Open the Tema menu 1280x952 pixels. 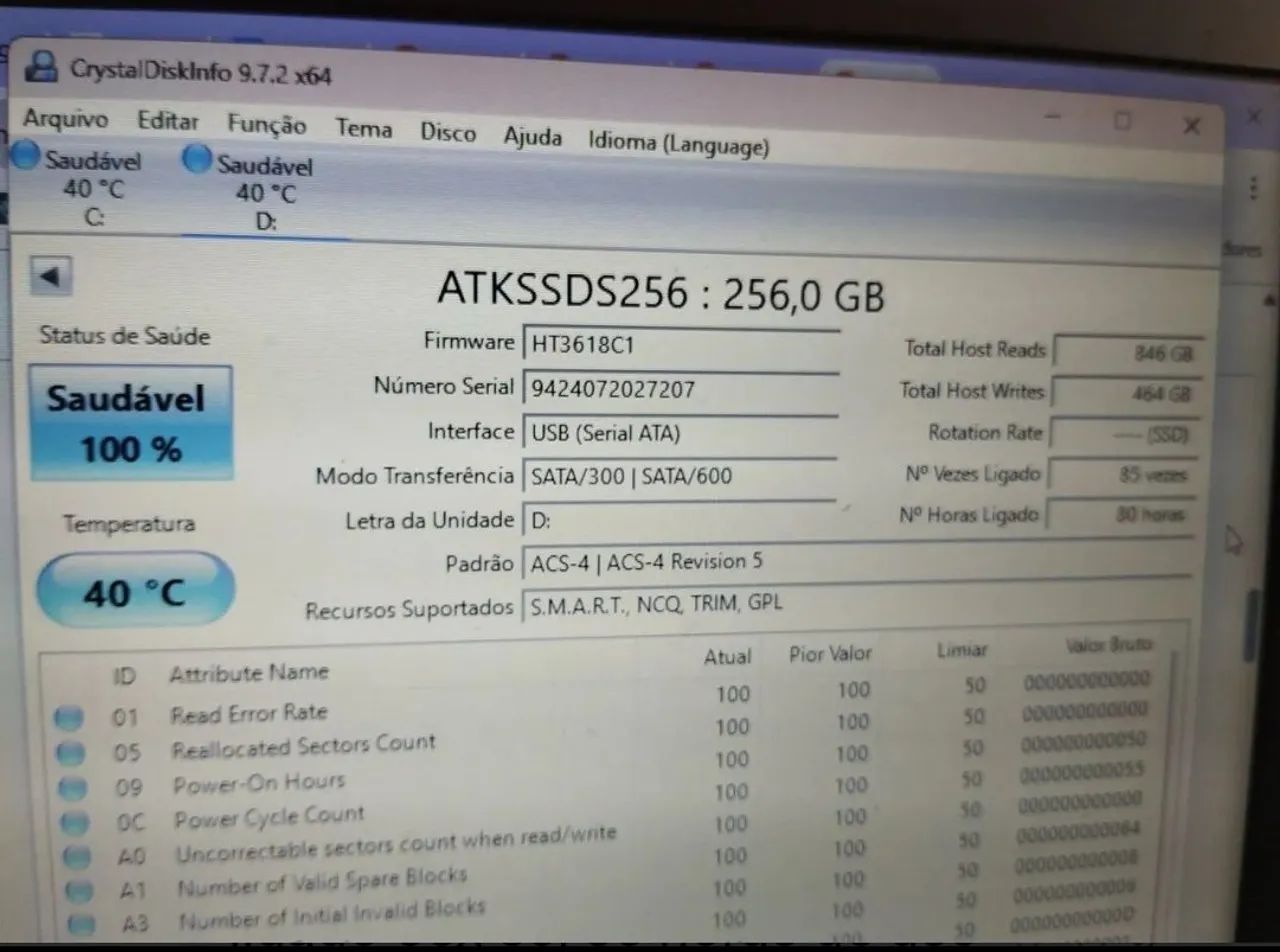pyautogui.click(x=363, y=129)
